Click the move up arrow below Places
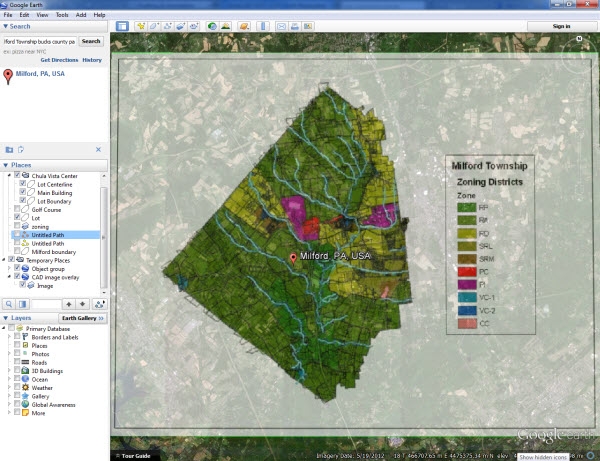Image resolution: width=600 pixels, height=461 pixels. (69, 304)
